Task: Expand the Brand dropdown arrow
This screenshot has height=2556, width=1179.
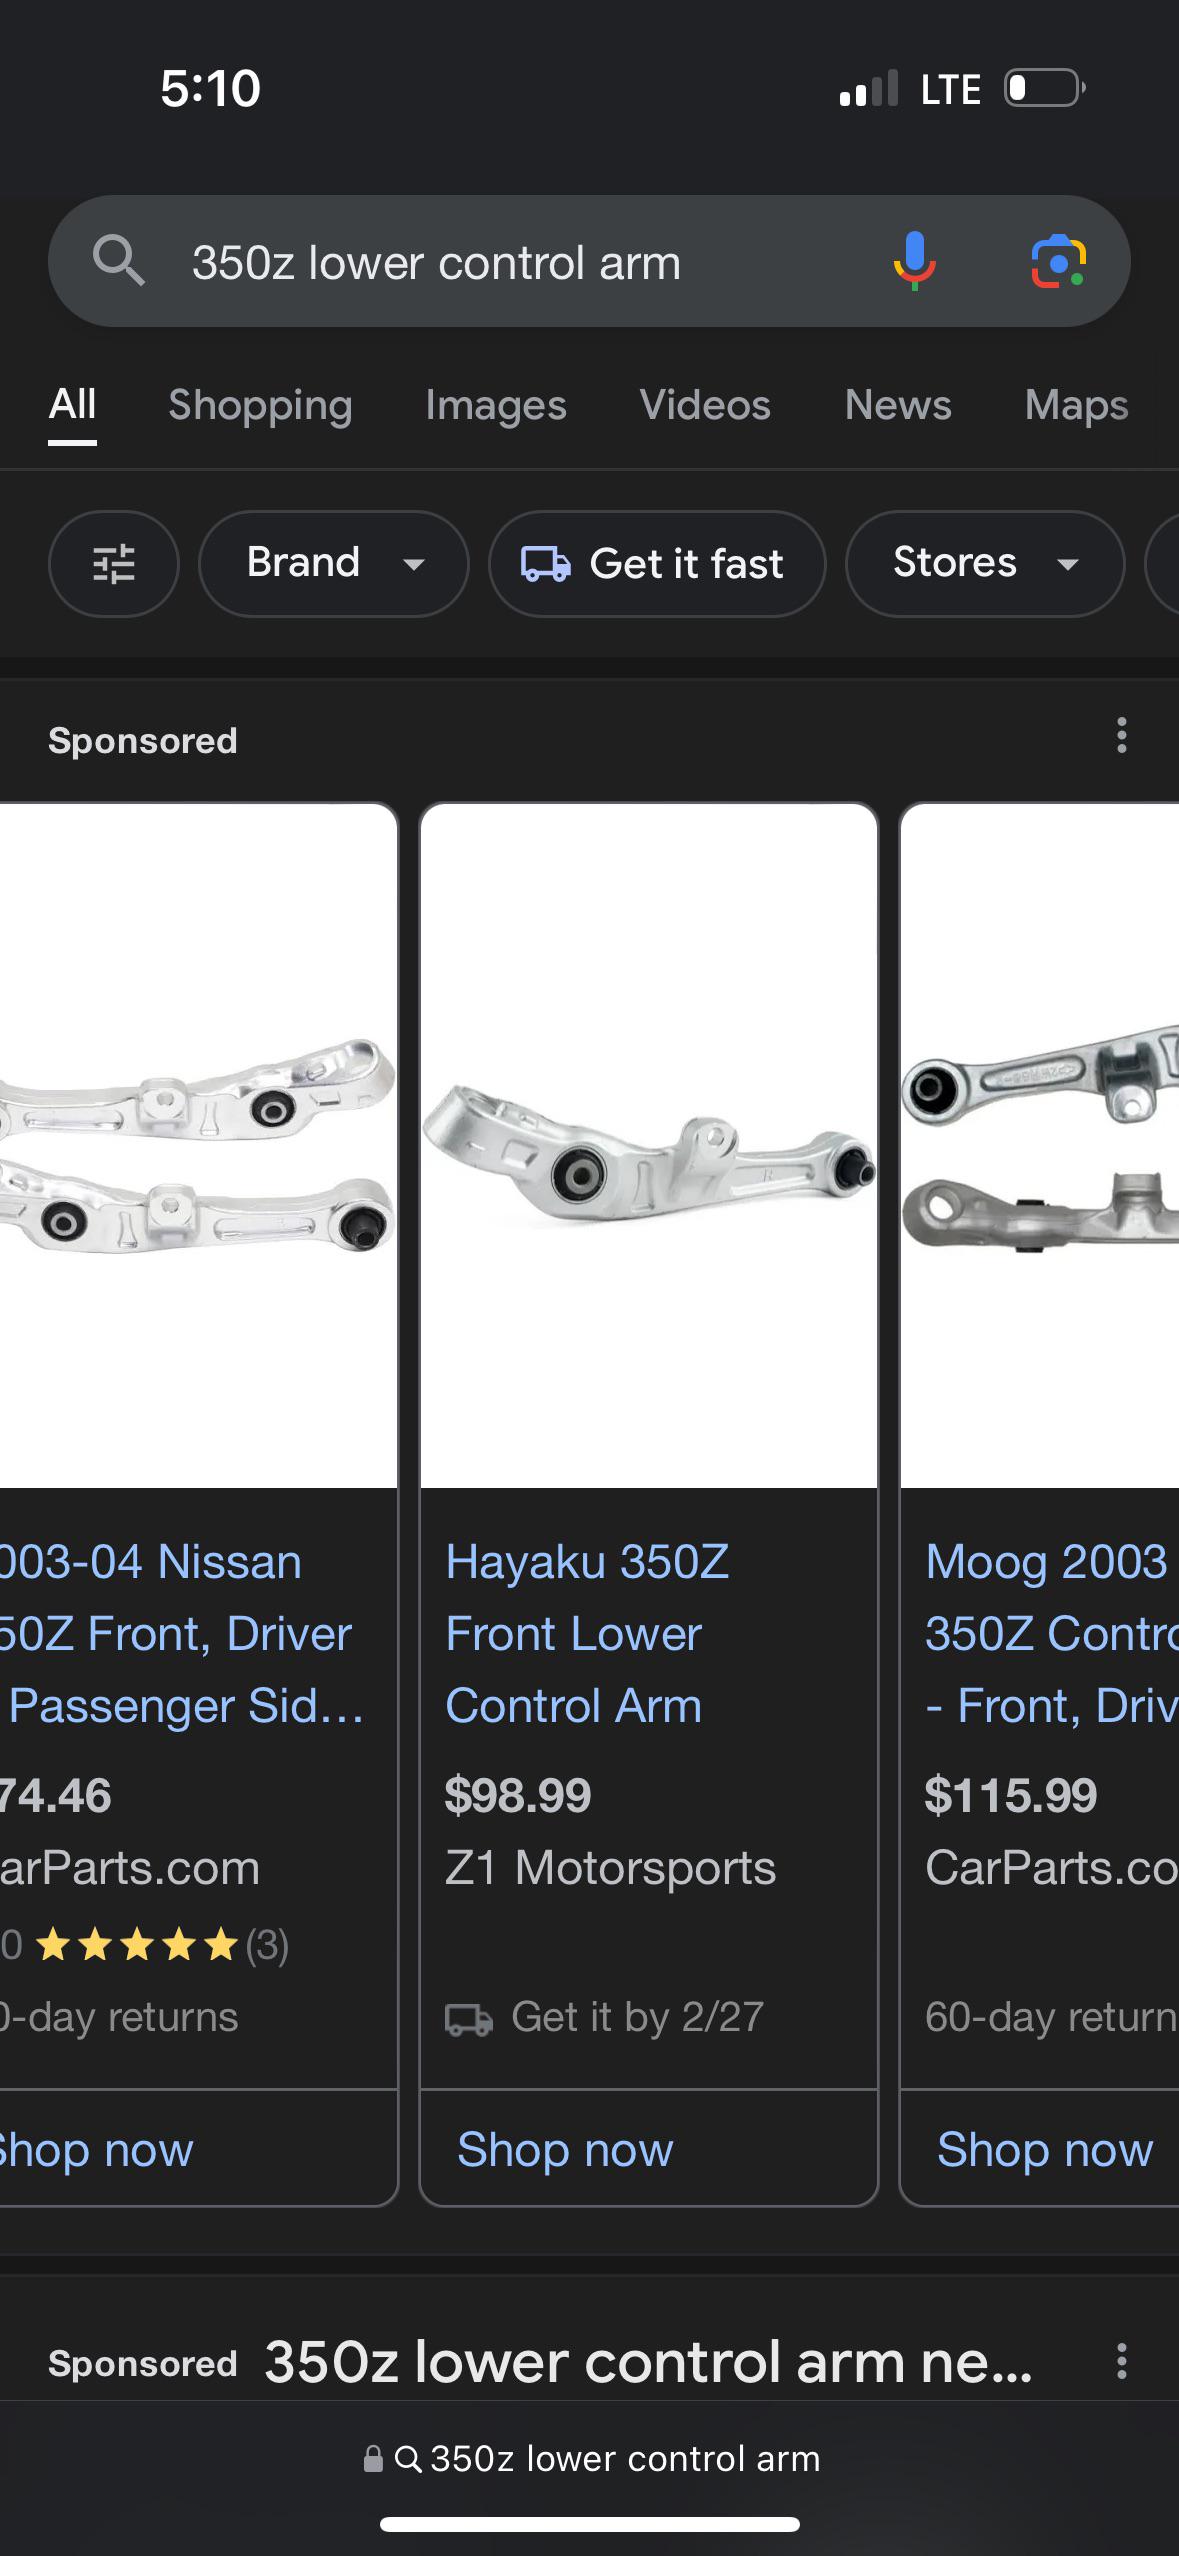Action: [x=416, y=566]
